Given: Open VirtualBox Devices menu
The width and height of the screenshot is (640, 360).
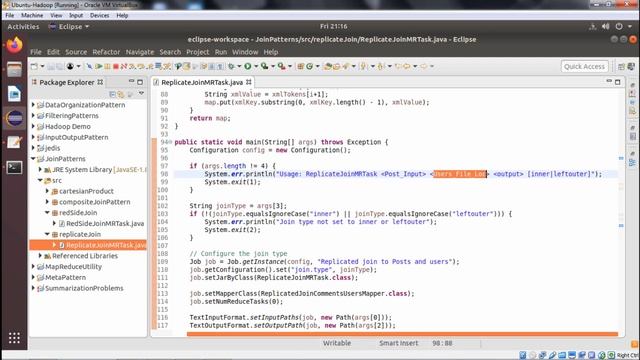Looking at the screenshot, I should 99,16.
